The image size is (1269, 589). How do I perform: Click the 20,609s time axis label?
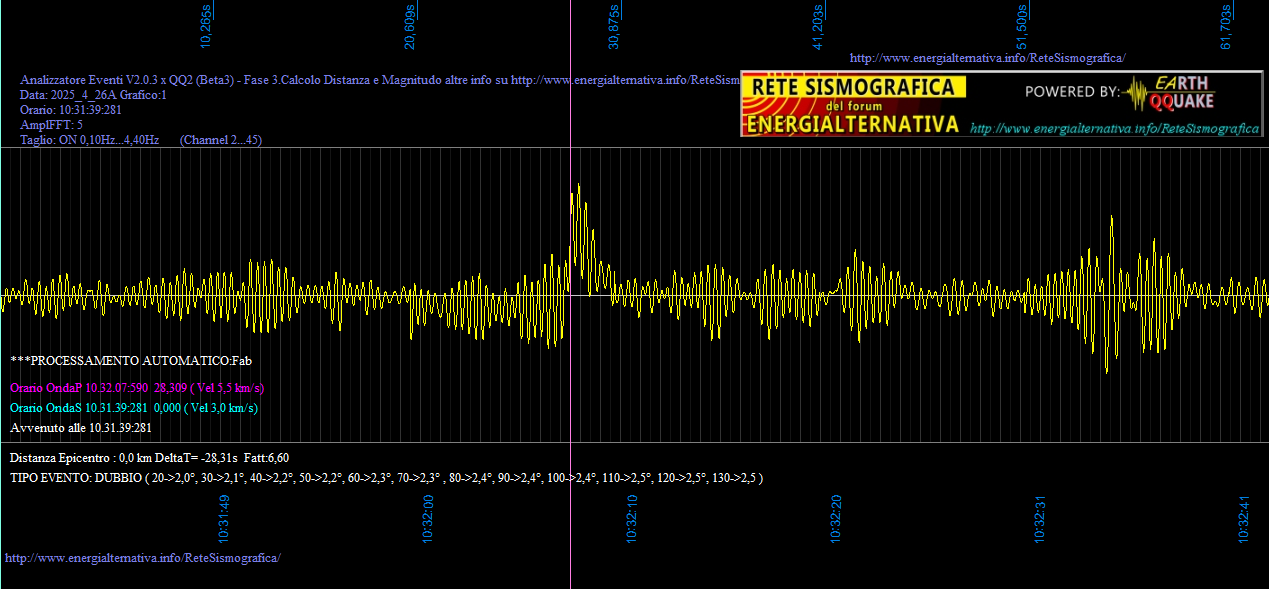coord(410,26)
